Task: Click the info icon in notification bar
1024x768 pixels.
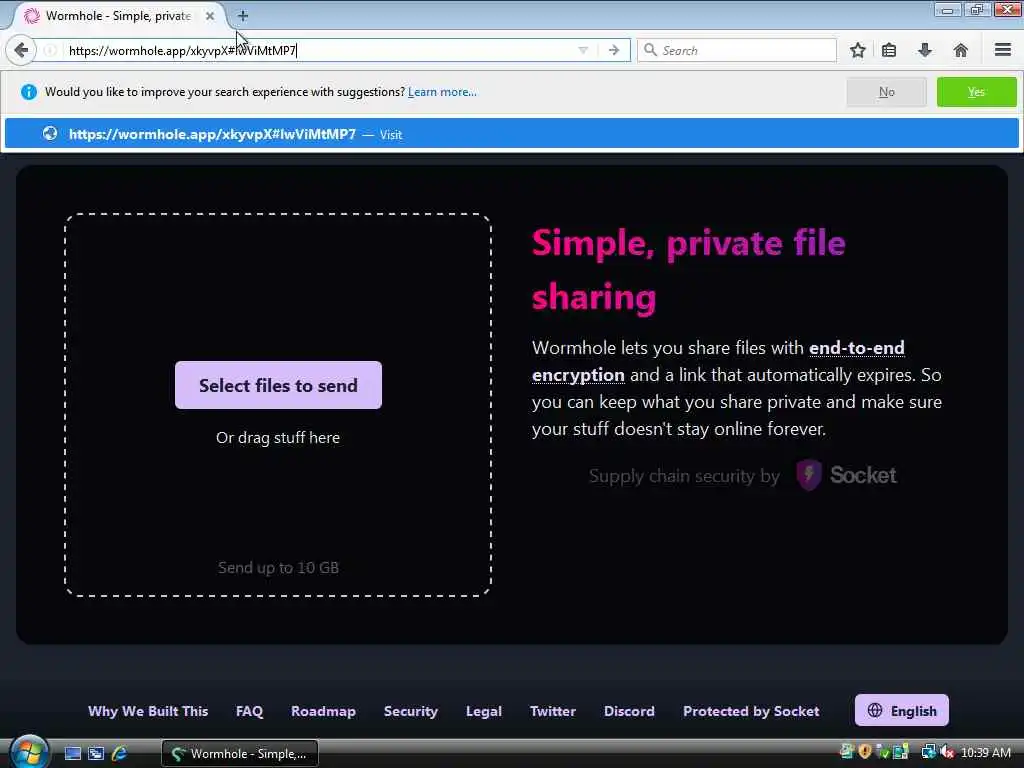Action: point(29,92)
